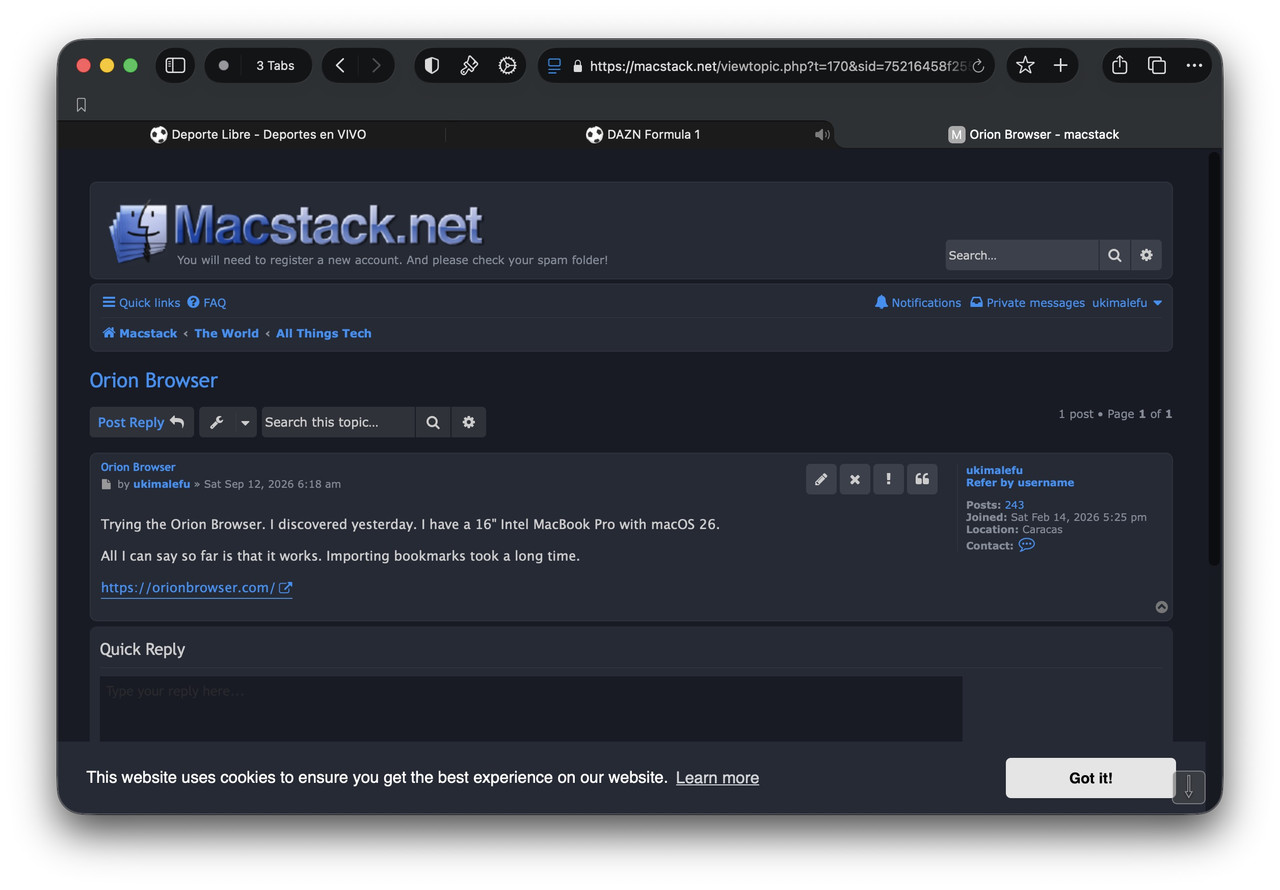Jump to top with post arrow icon

tap(1161, 607)
